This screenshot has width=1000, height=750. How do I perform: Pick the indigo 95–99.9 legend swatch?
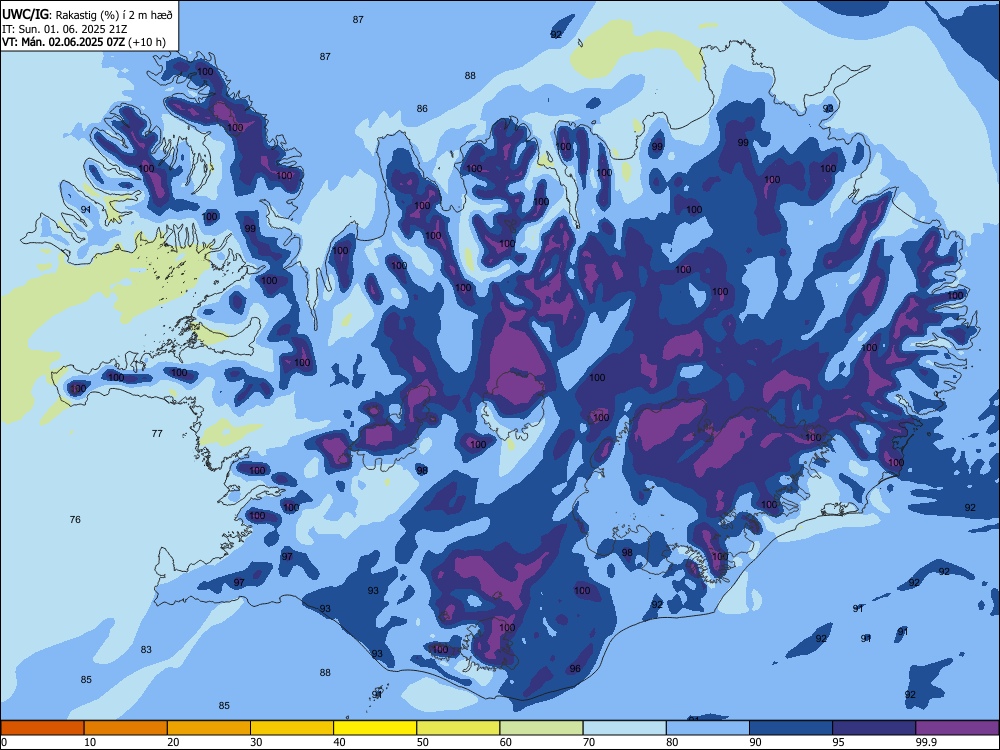[874, 728]
